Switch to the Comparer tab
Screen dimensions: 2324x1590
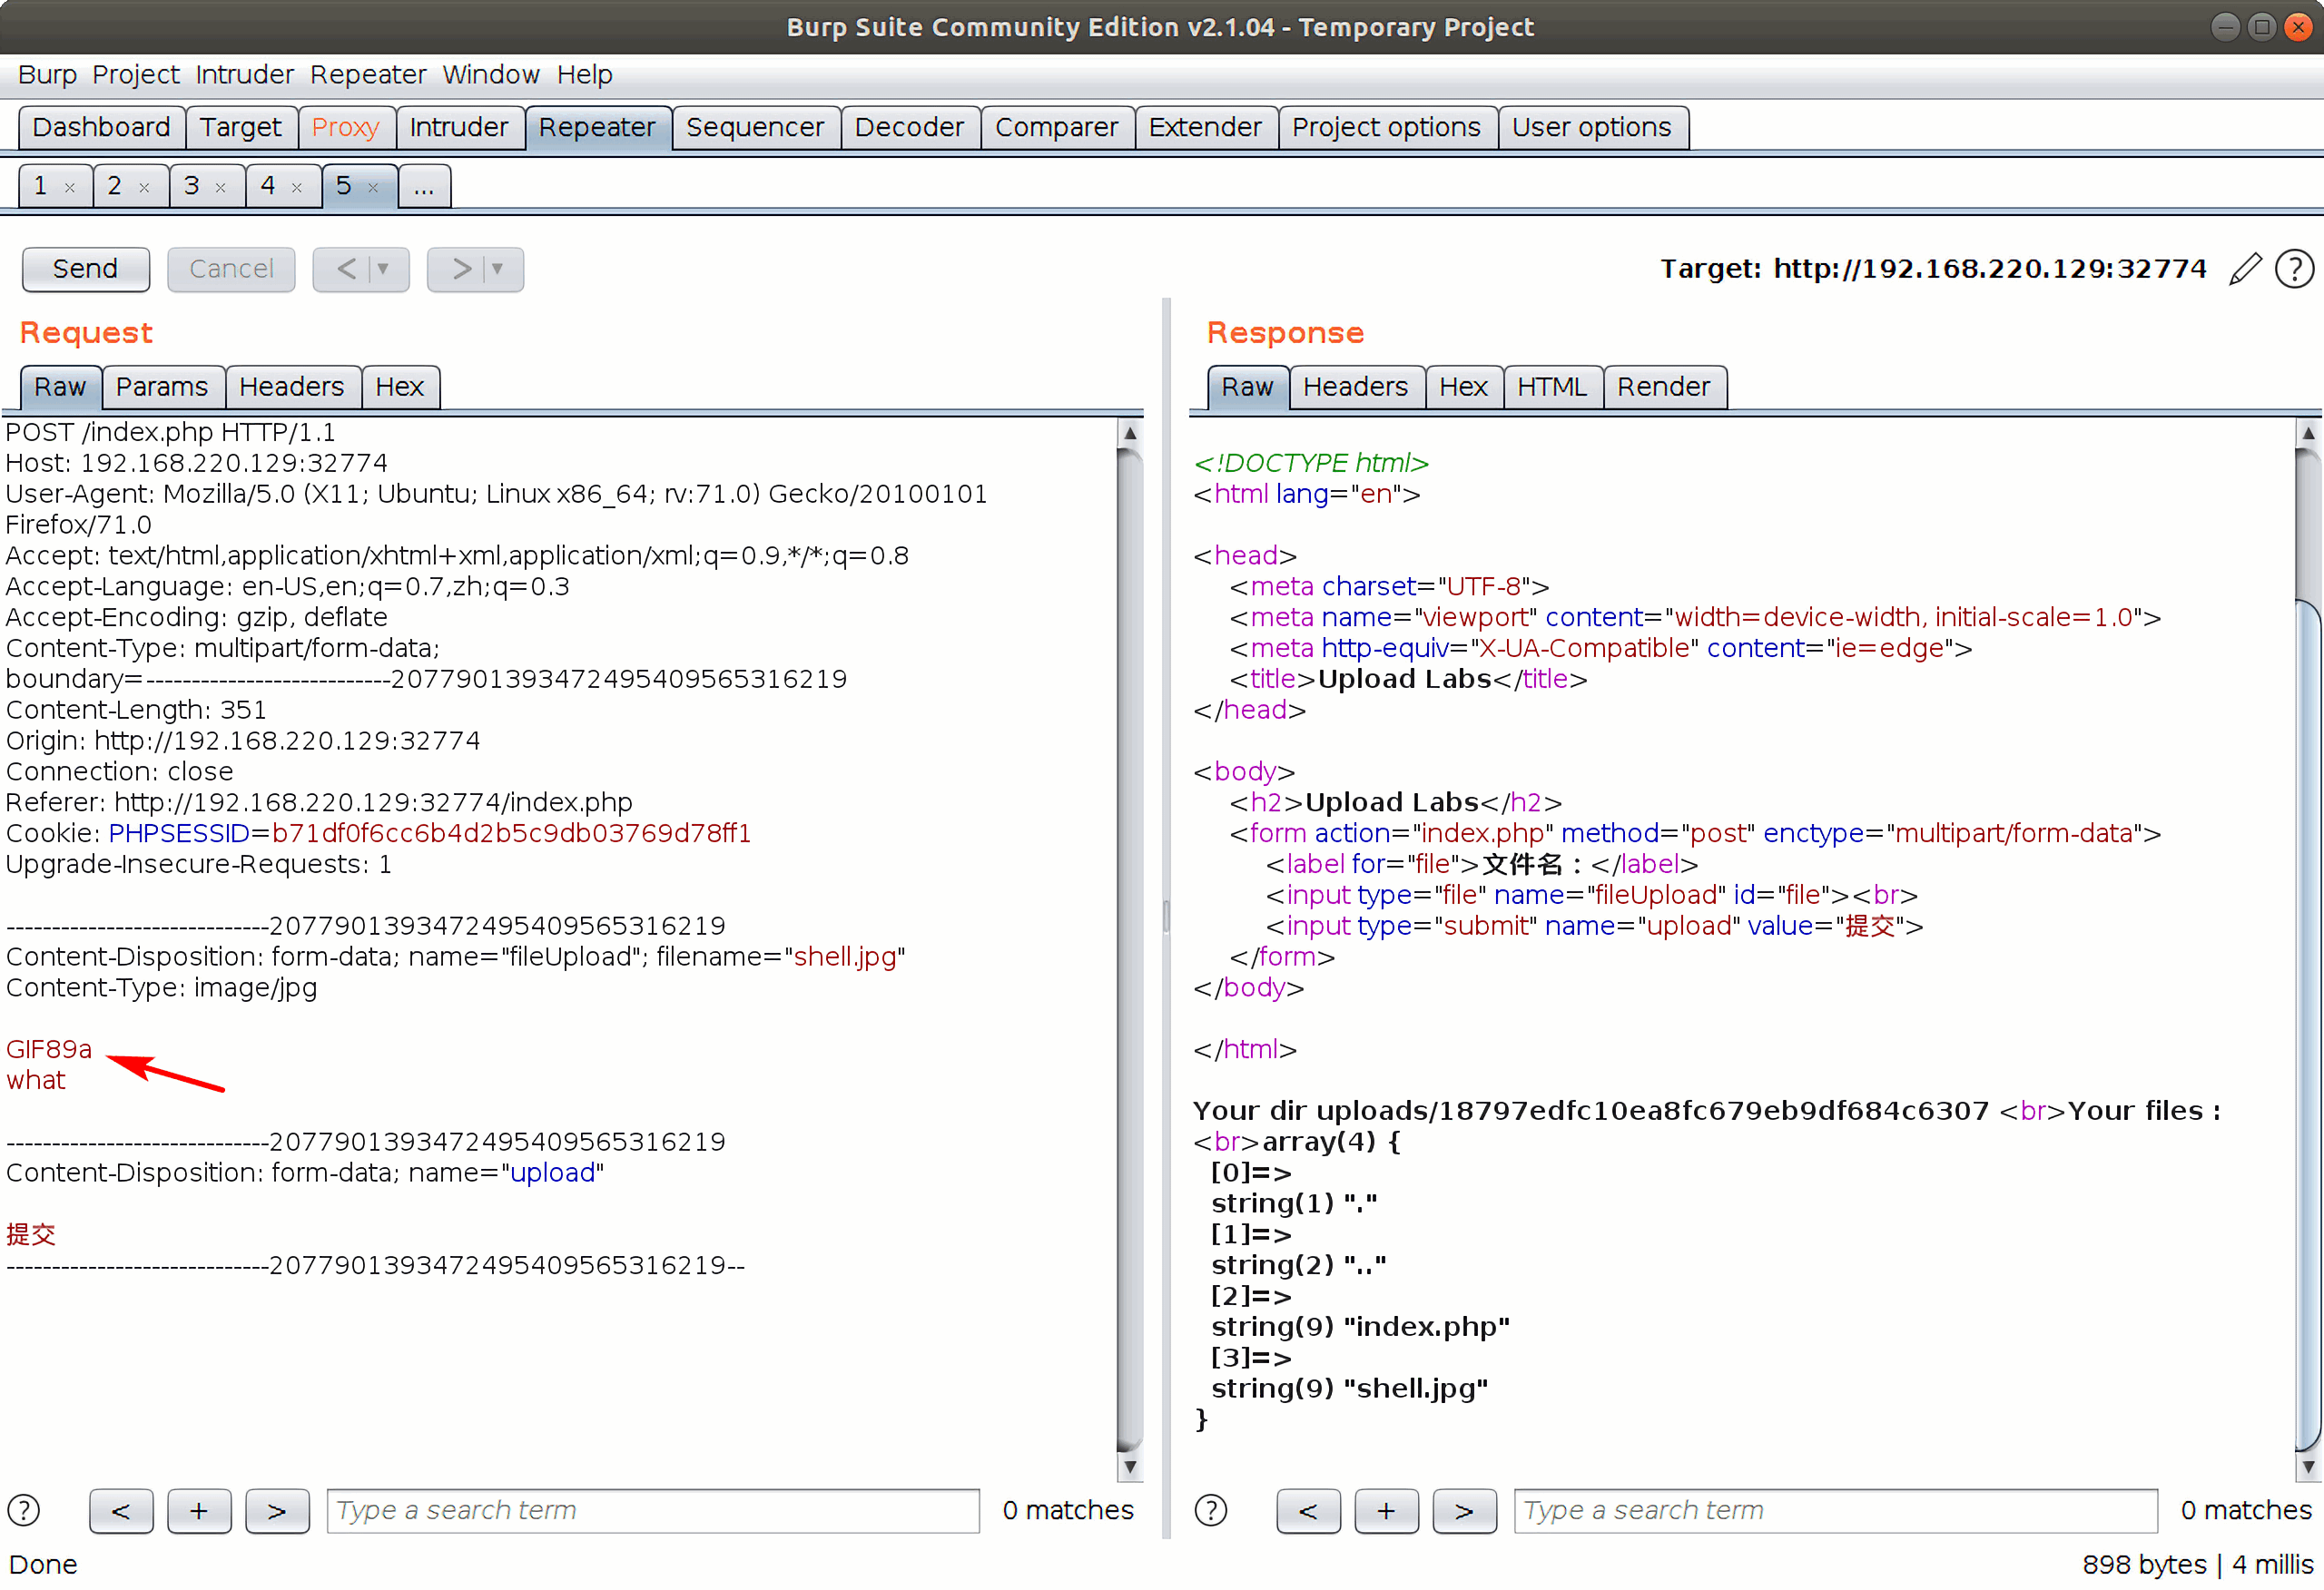(1057, 128)
